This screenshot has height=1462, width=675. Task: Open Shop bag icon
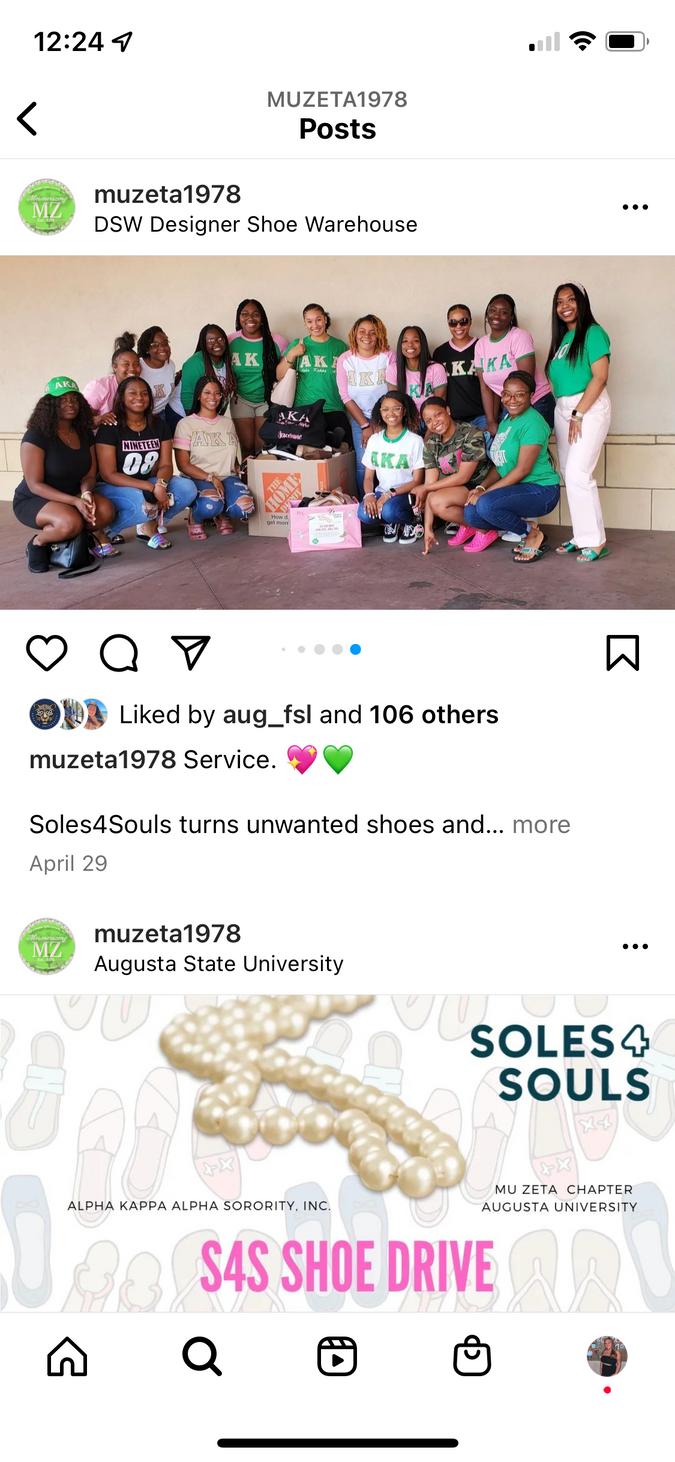click(472, 1357)
